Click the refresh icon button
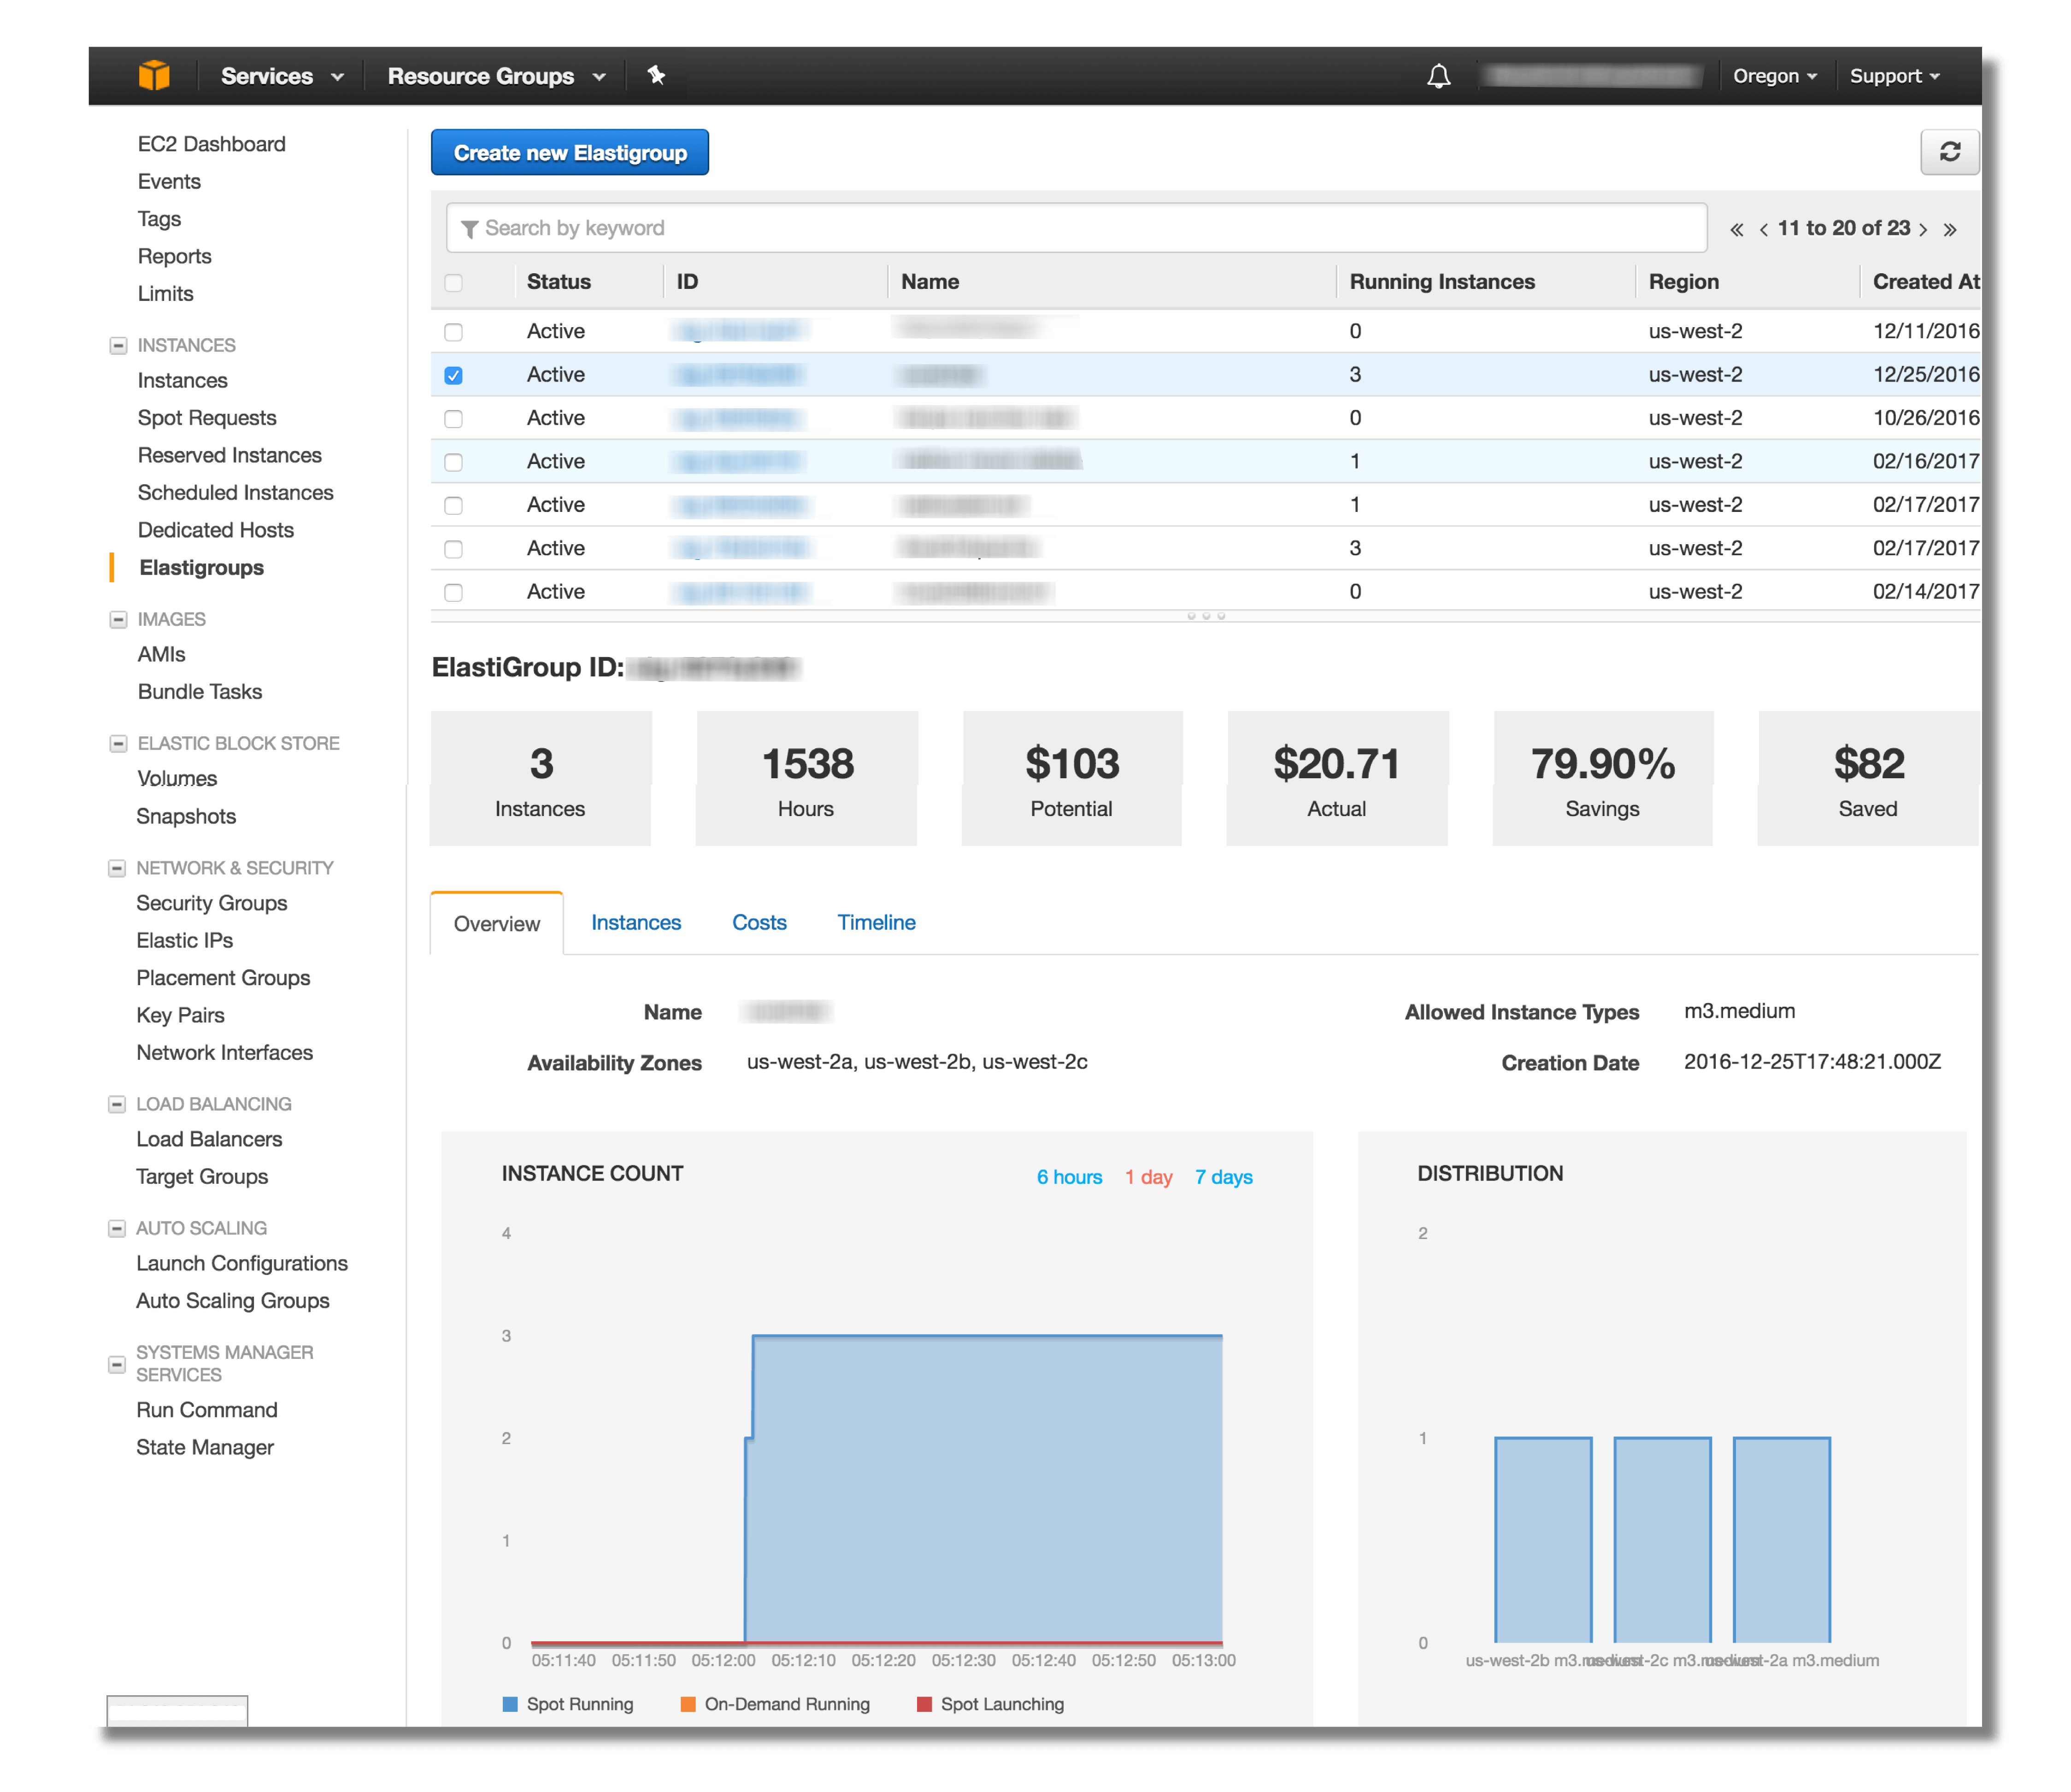 (x=1949, y=152)
